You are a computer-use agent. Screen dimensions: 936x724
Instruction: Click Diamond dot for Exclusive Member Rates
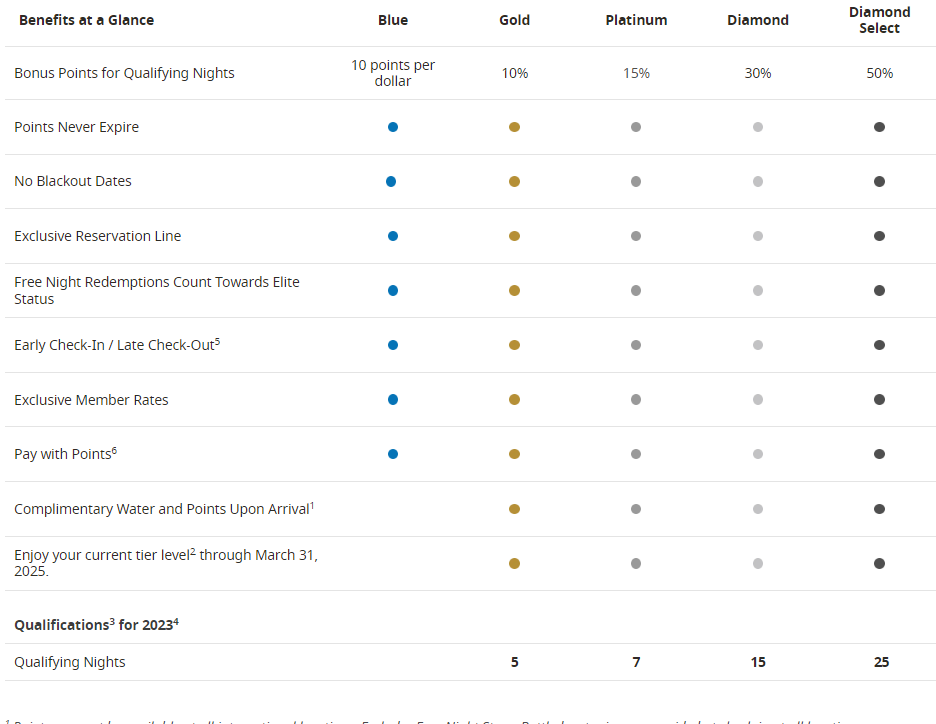pos(758,400)
